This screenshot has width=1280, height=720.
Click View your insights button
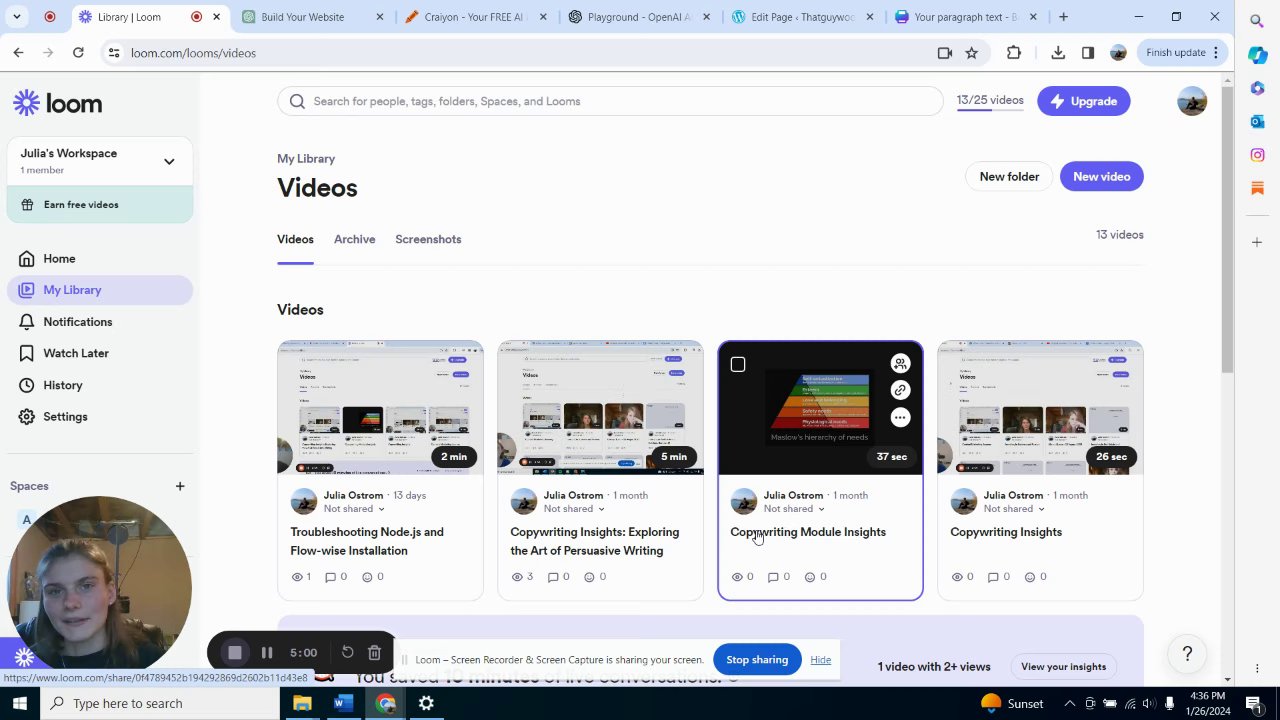pos(1063,667)
